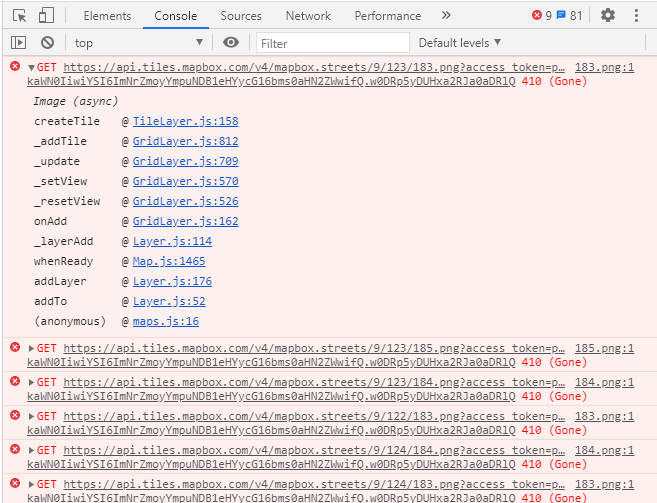Click error icon on the 124/184.png row

pos(15,449)
